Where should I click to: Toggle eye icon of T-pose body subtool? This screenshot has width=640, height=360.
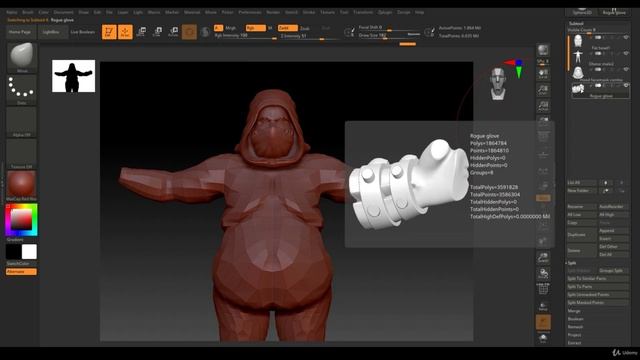click(626, 53)
